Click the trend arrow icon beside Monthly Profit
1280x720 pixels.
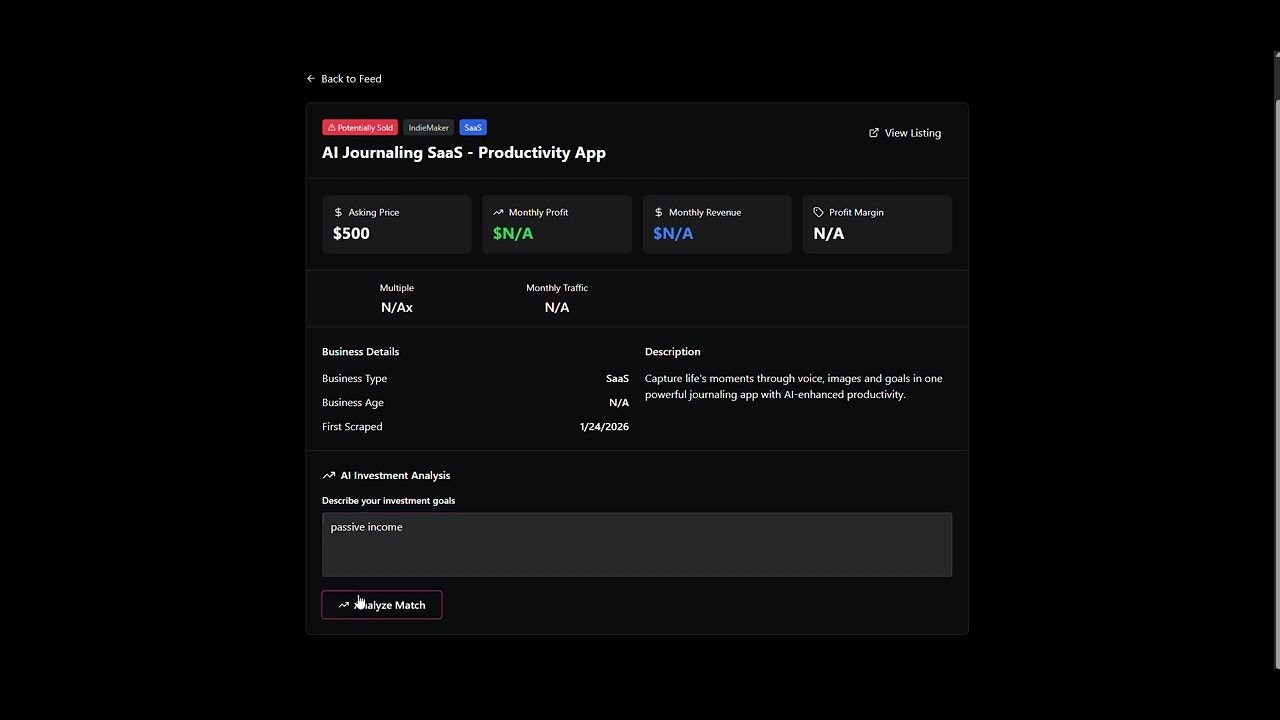(x=498, y=212)
